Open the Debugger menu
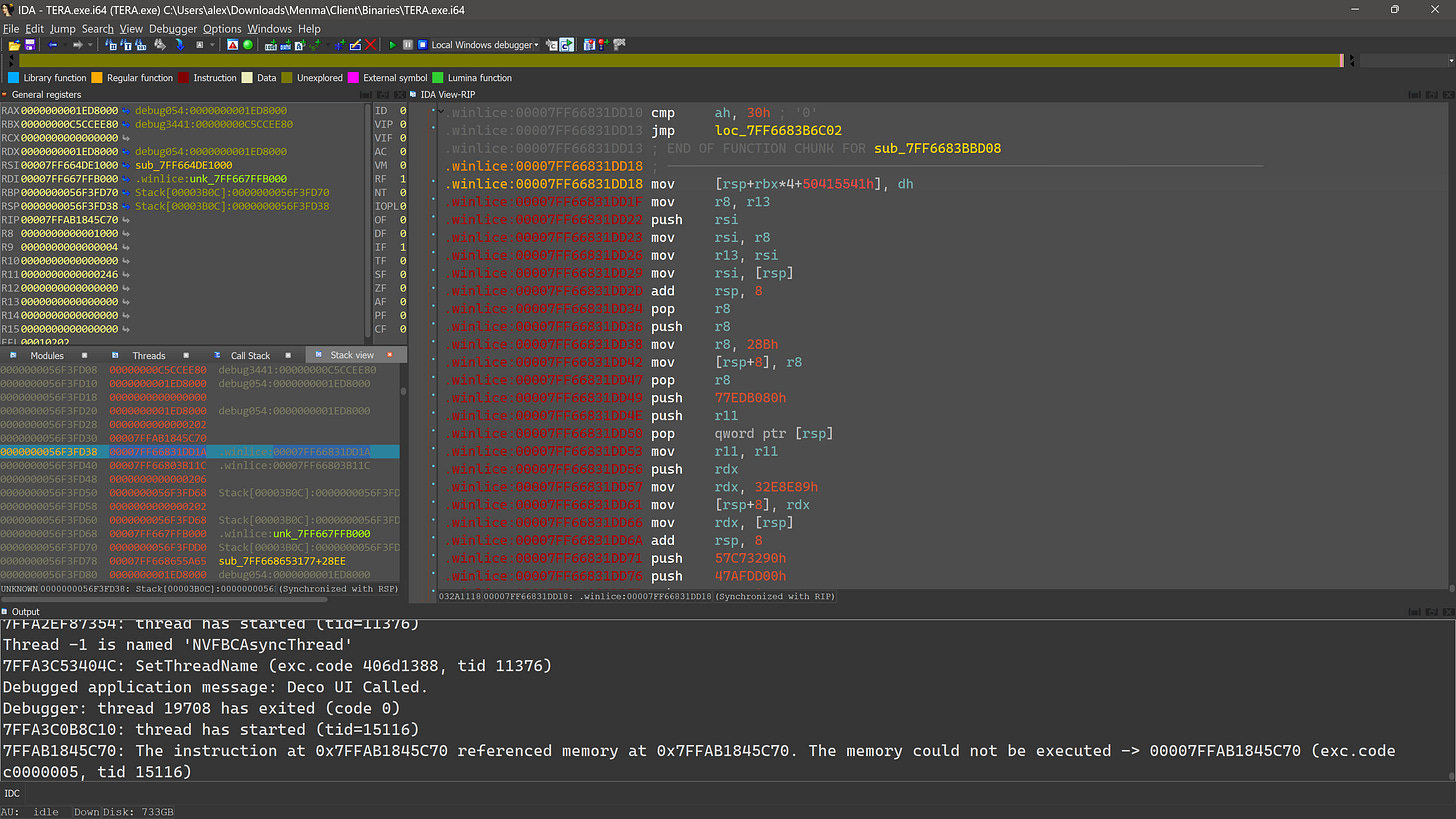 pos(173,29)
